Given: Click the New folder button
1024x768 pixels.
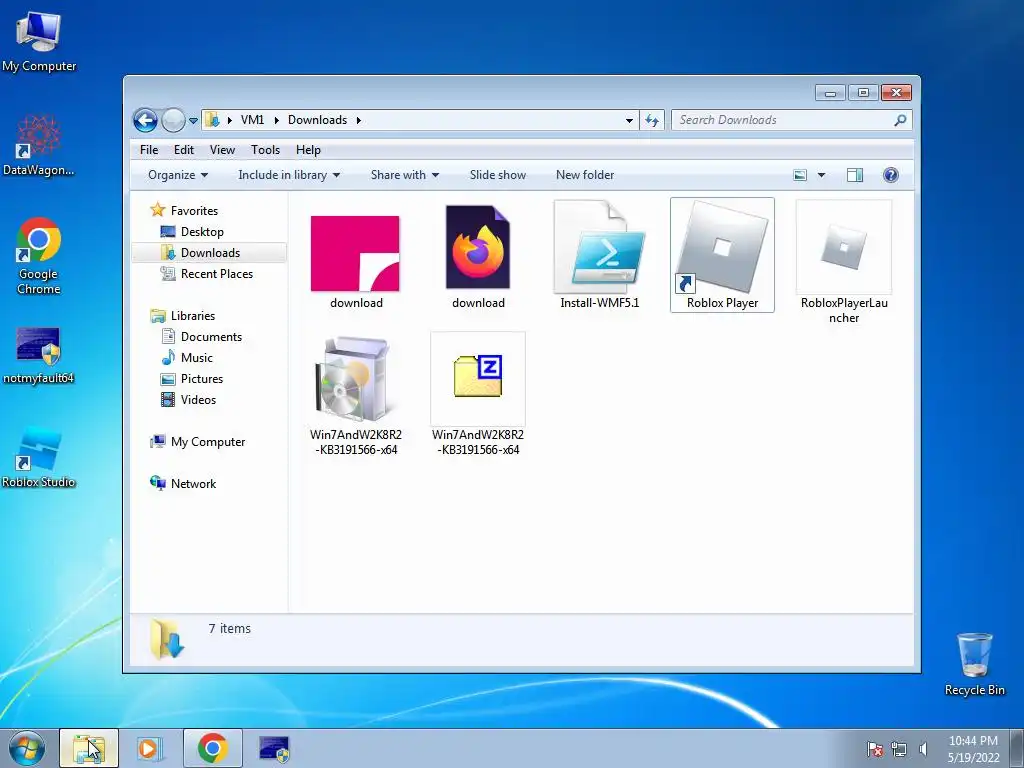Looking at the screenshot, I should click(x=584, y=175).
